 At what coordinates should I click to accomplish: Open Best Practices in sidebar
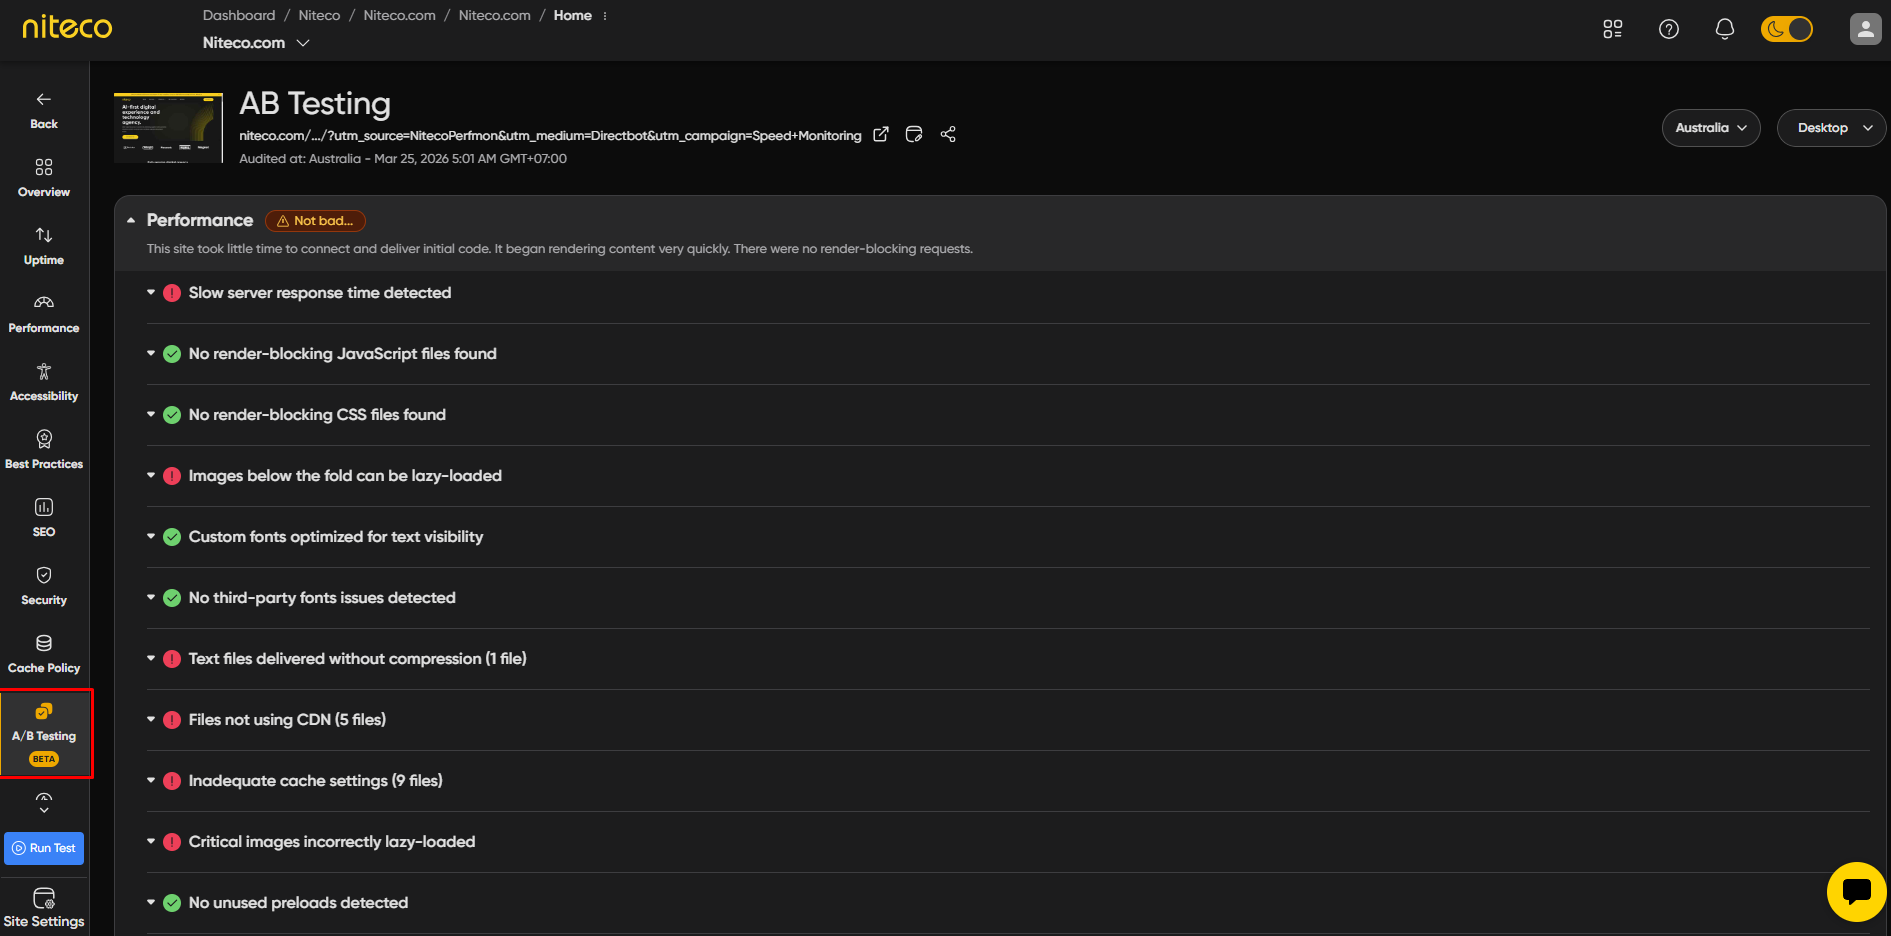coord(44,450)
